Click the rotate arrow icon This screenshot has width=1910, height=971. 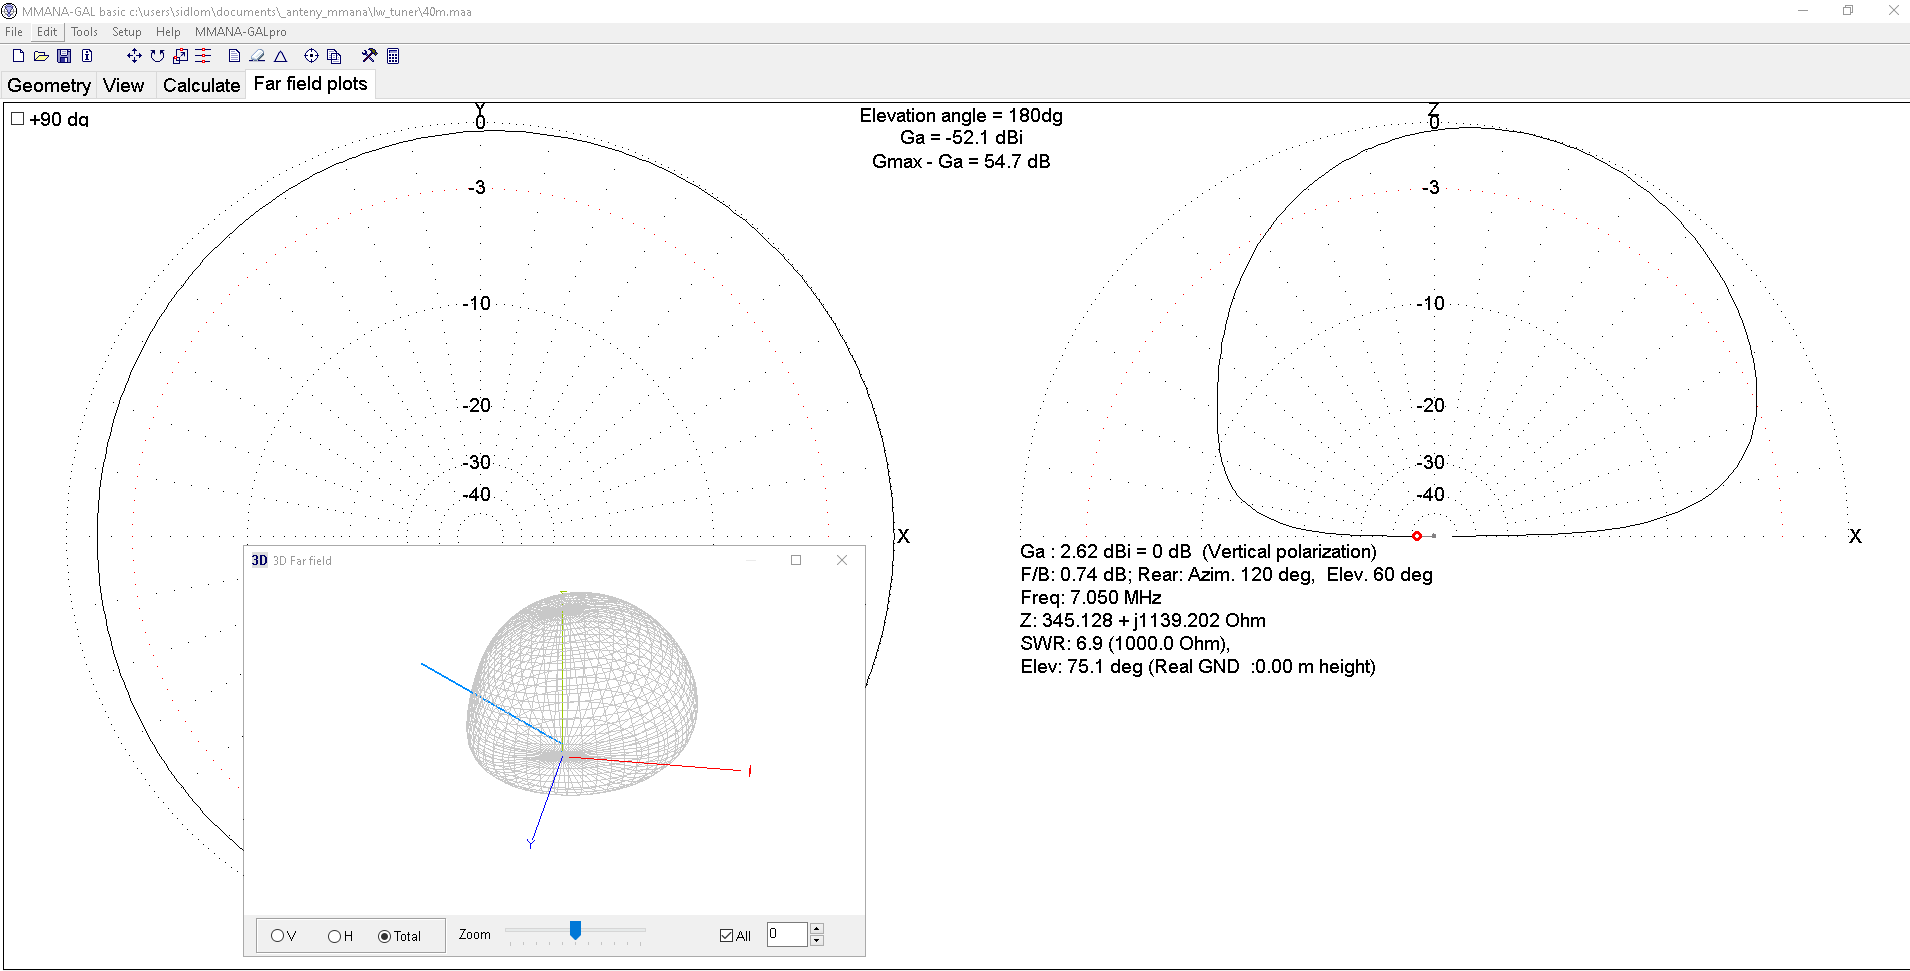tap(157, 56)
